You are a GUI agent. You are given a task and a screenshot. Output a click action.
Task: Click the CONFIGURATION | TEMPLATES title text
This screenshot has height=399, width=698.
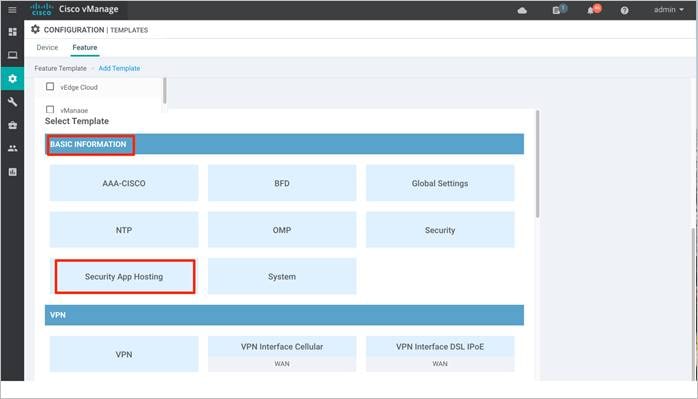96,30
